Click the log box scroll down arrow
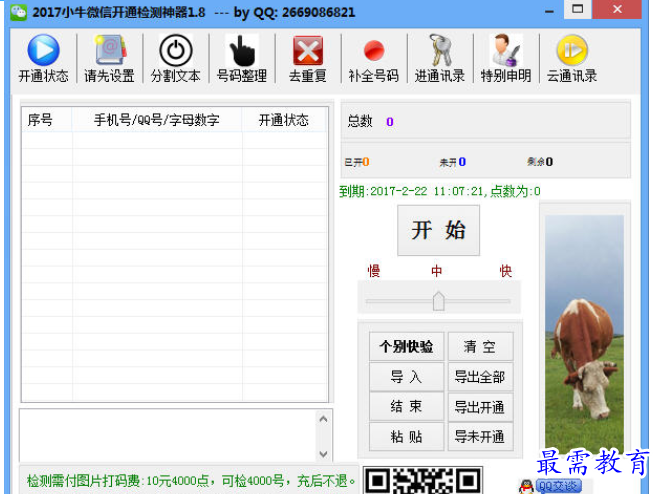The image size is (658, 494). [x=323, y=454]
